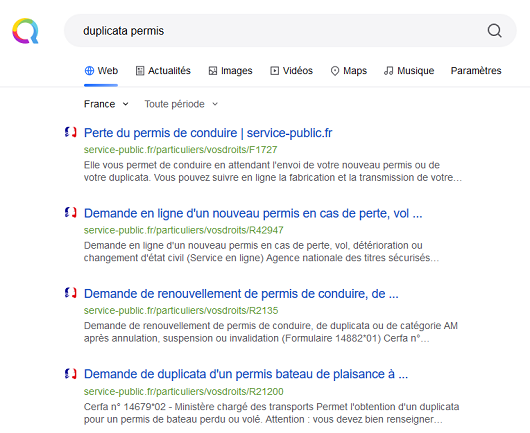Switch to the Web tab

(101, 71)
